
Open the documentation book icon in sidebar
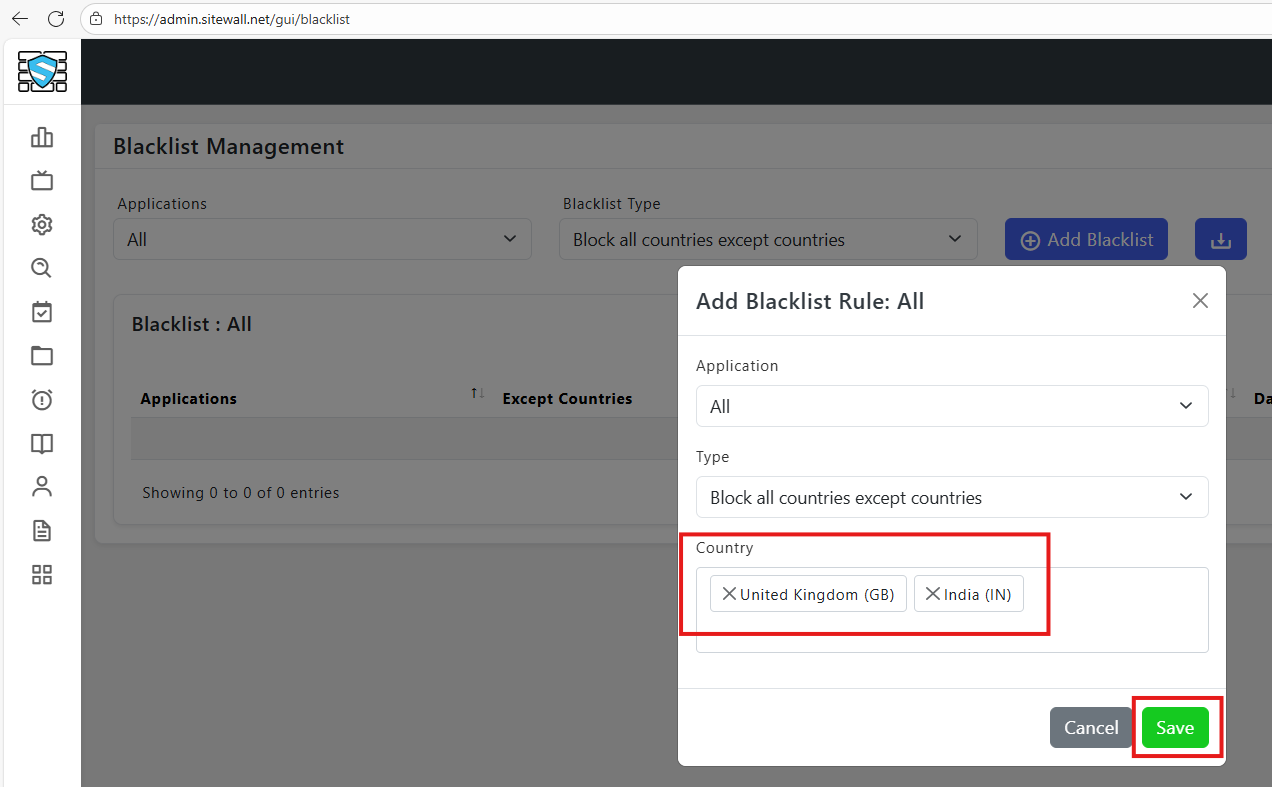pos(41,443)
